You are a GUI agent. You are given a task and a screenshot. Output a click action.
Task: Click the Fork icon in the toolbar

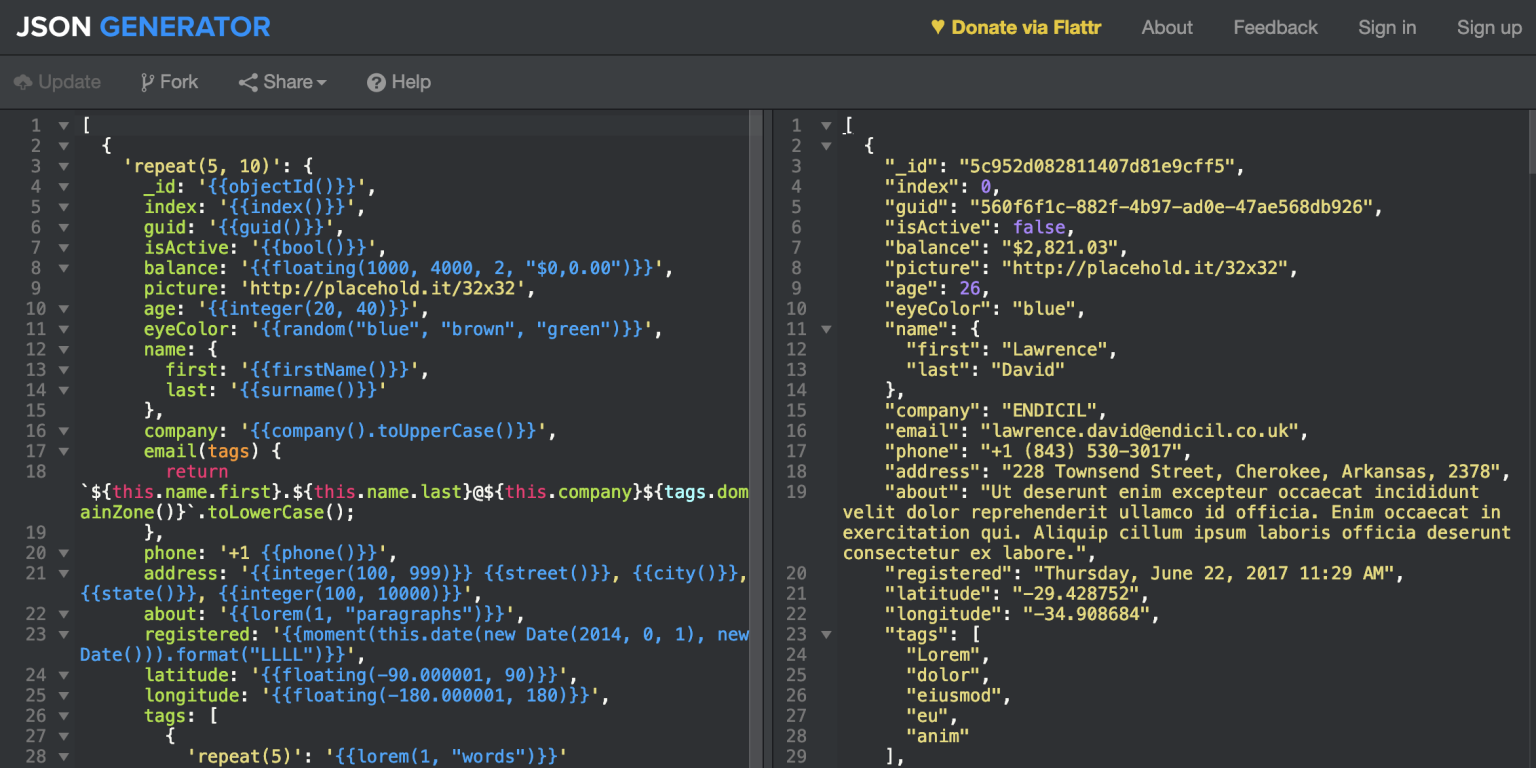coord(146,81)
